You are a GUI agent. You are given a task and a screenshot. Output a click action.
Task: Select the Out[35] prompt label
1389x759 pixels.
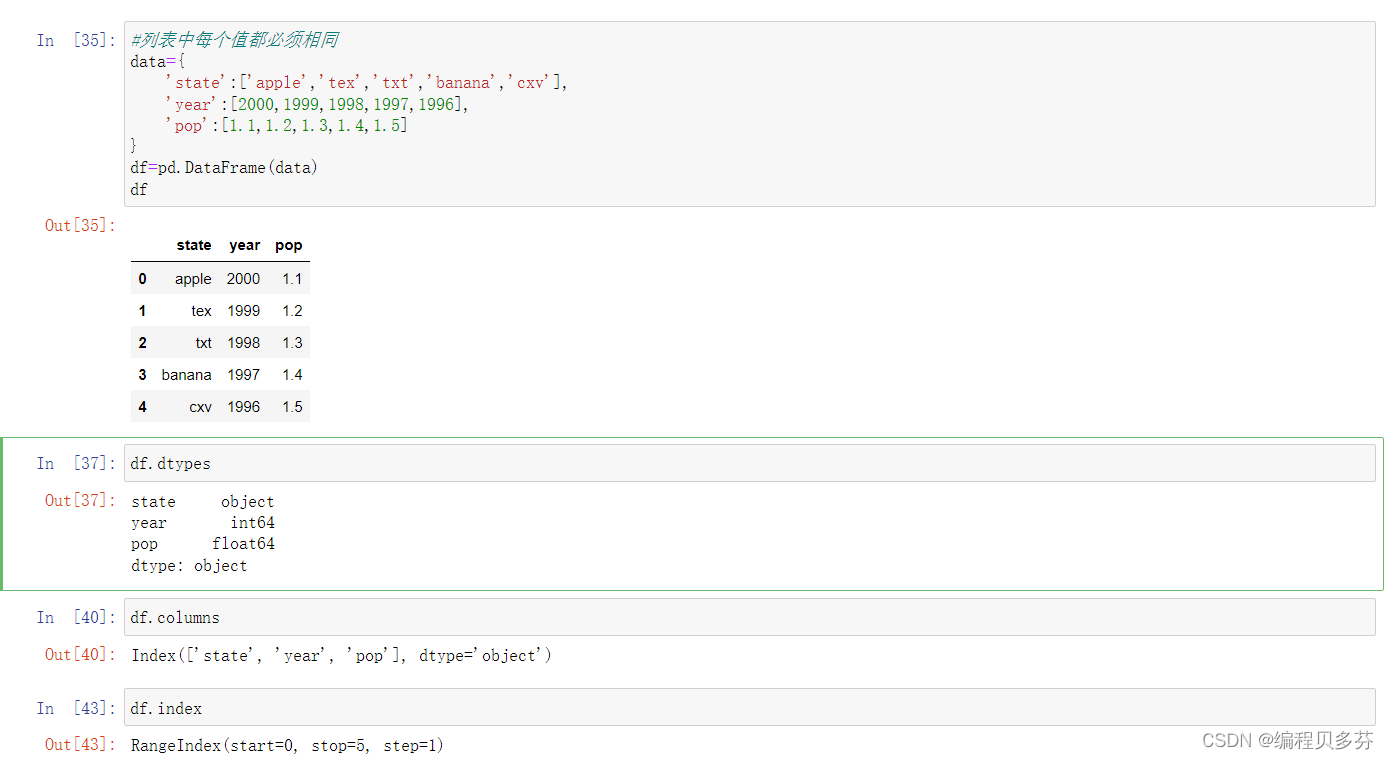point(80,225)
